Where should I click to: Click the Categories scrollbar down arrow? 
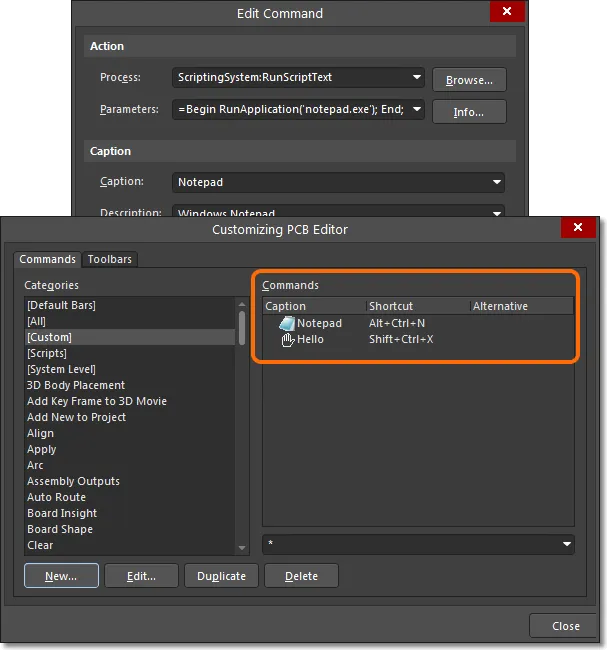242,548
